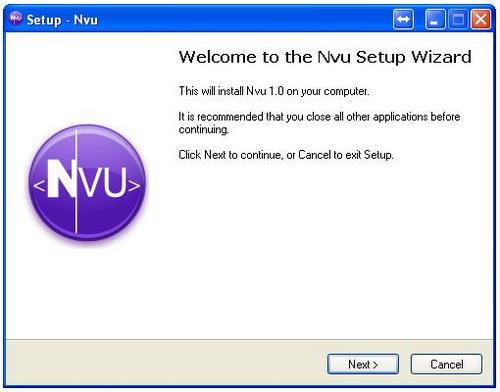Close the Setup - Nvu window
Image resolution: width=500 pixels, height=392 pixels.
[x=481, y=19]
